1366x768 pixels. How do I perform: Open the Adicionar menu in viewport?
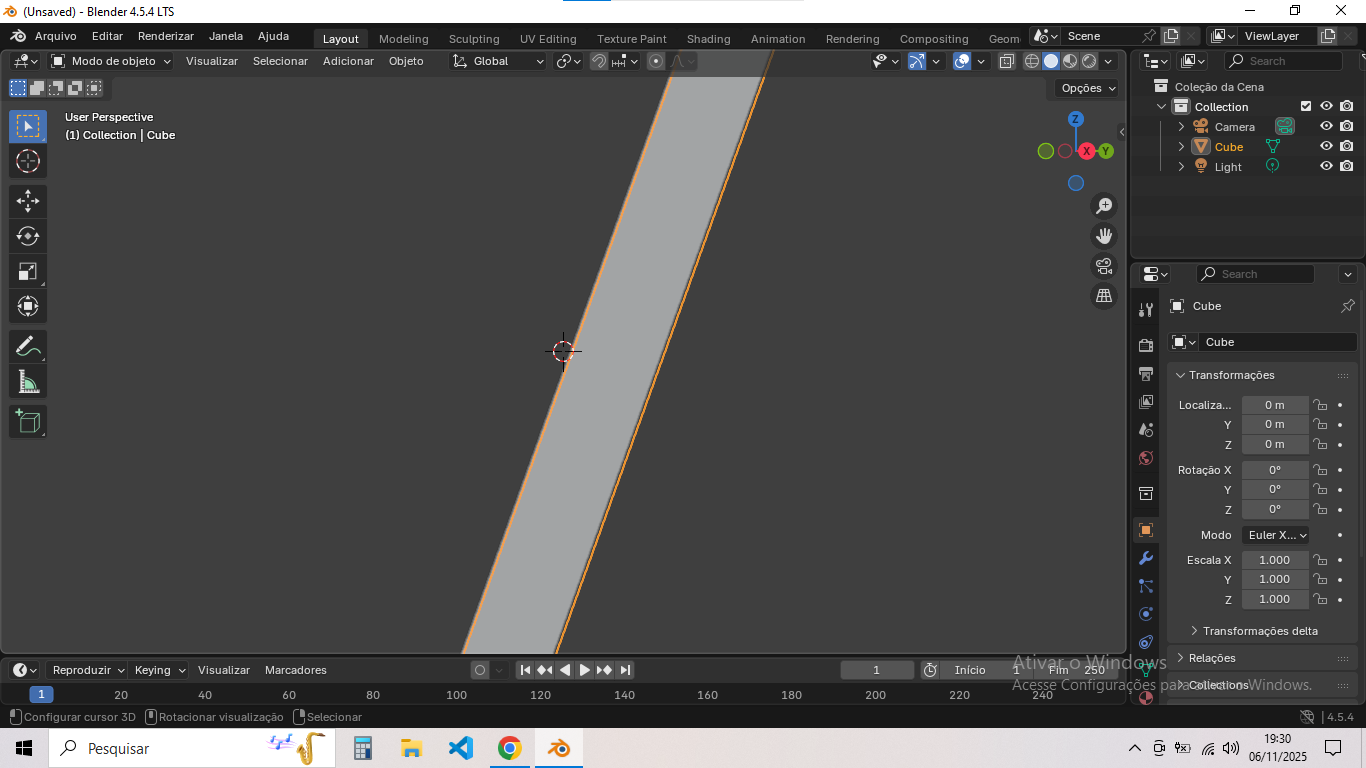tap(348, 61)
